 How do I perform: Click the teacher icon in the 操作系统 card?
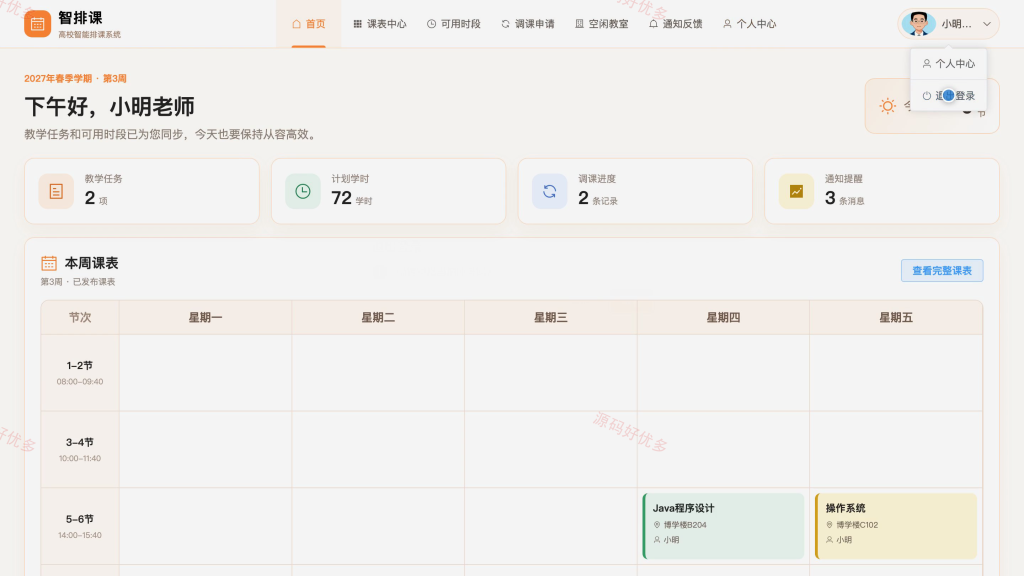click(x=829, y=539)
